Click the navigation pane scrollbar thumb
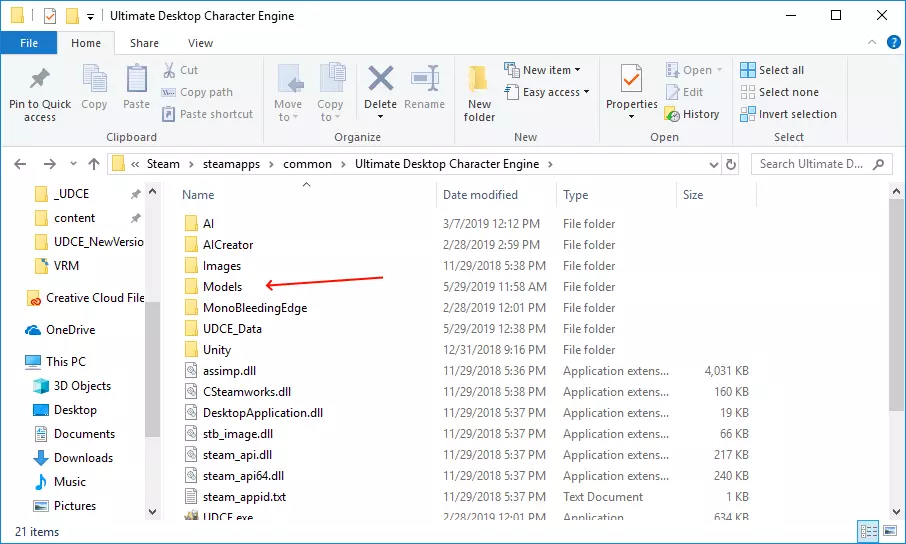This screenshot has height=544, width=906. [x=152, y=369]
